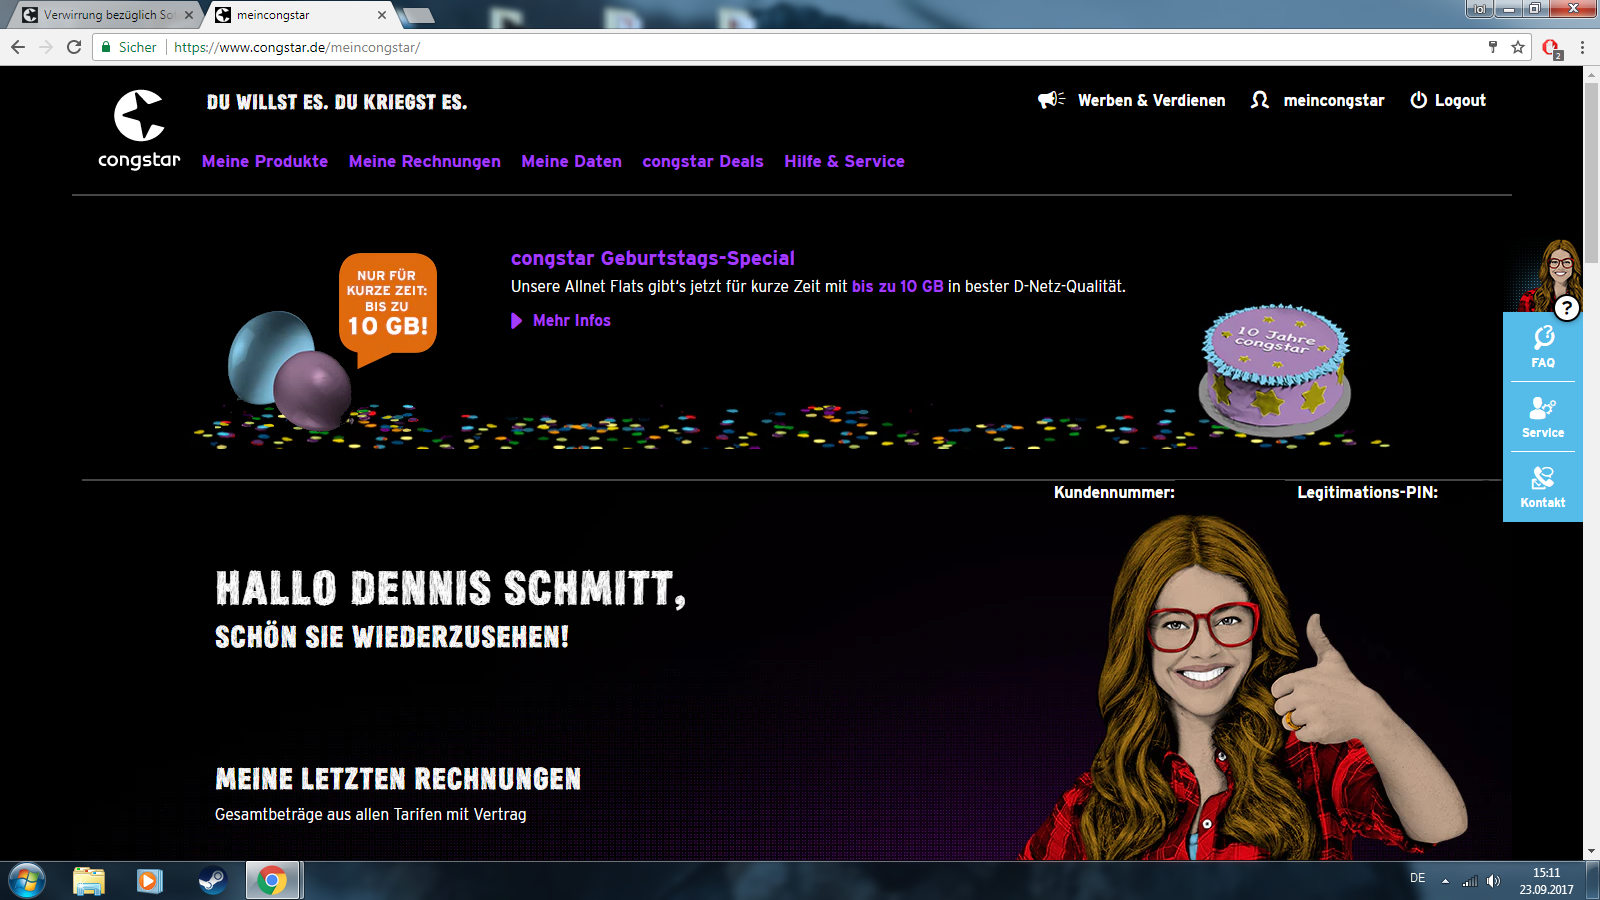Screen dimensions: 1600x900
Task: Go to Hilfe & Service menu
Action: coord(844,162)
